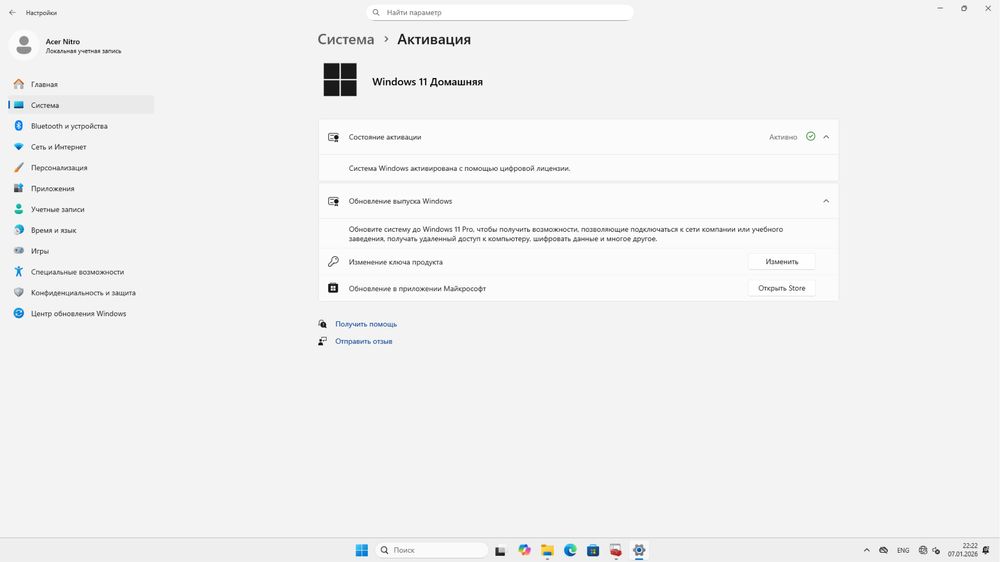Select Система in the sidebar

(x=81, y=105)
